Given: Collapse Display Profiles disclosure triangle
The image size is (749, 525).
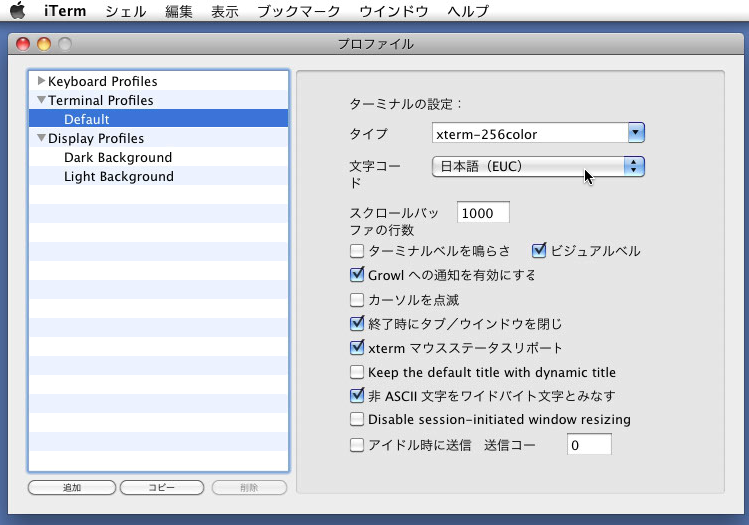Looking at the screenshot, I should tap(42, 138).
